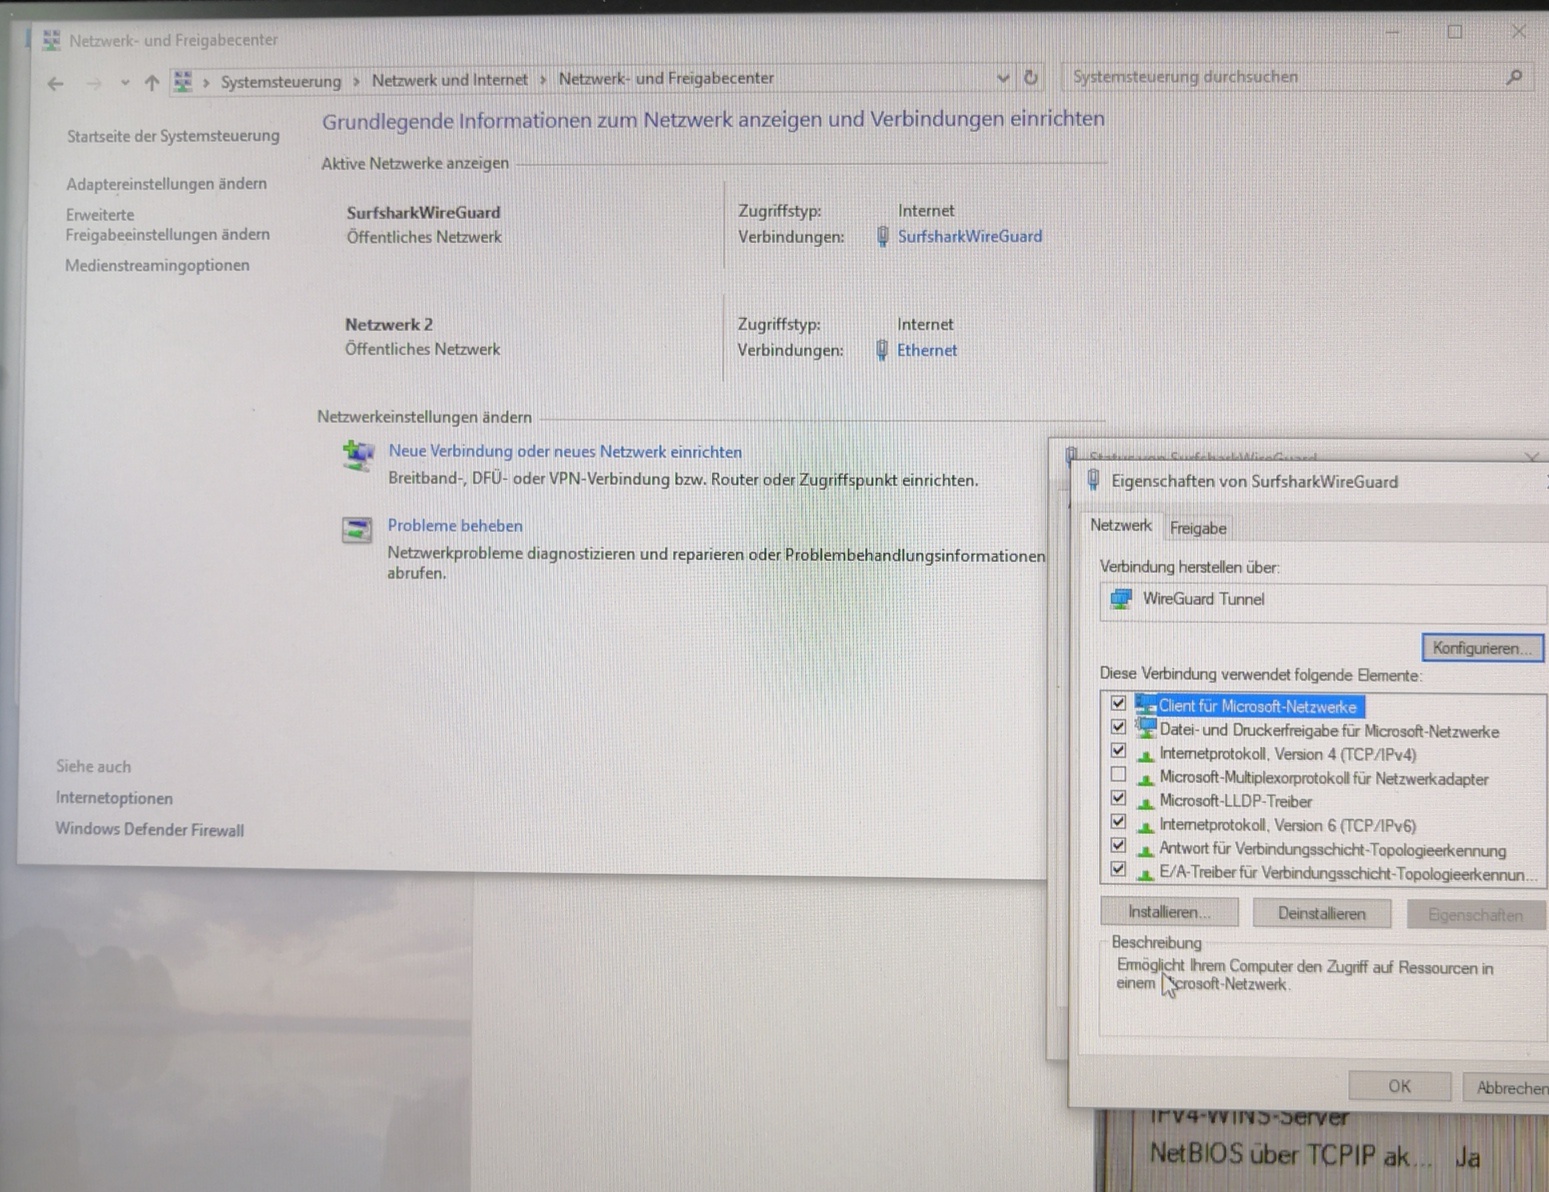Click the search magnifier icon
The width and height of the screenshot is (1549, 1192).
click(x=1515, y=76)
